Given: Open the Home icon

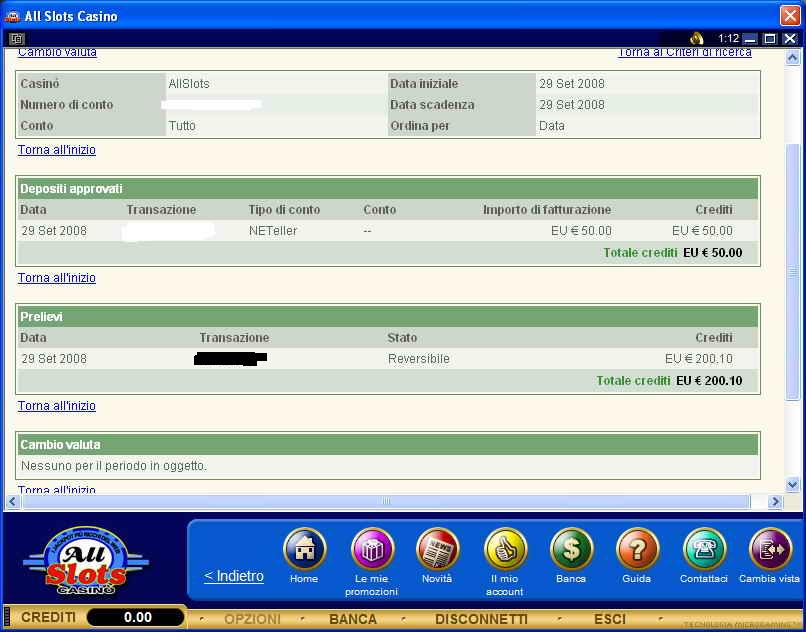Looking at the screenshot, I should tap(304, 550).
